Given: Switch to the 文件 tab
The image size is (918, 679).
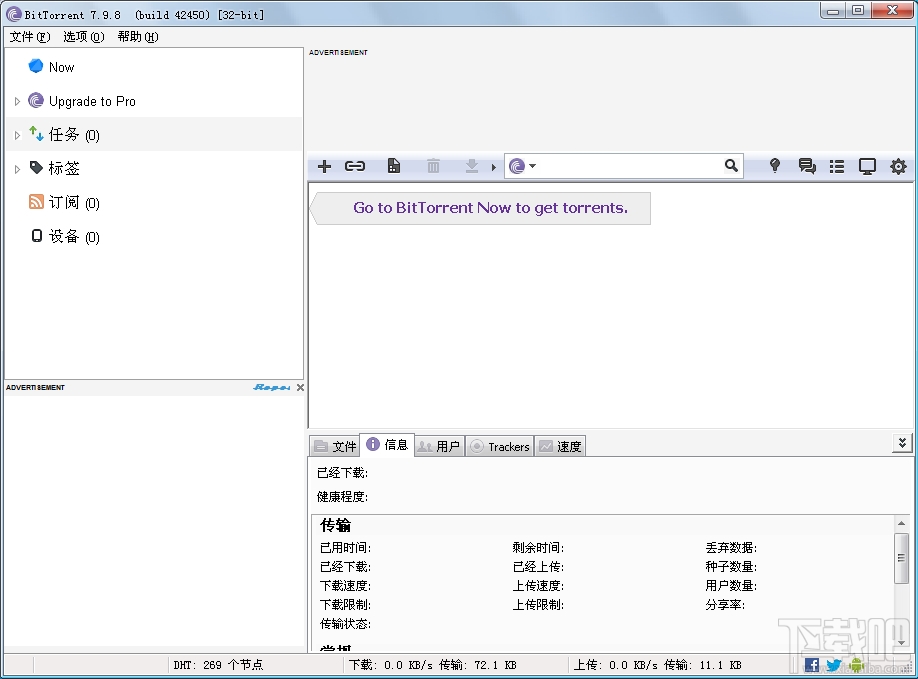Looking at the screenshot, I should (x=334, y=447).
